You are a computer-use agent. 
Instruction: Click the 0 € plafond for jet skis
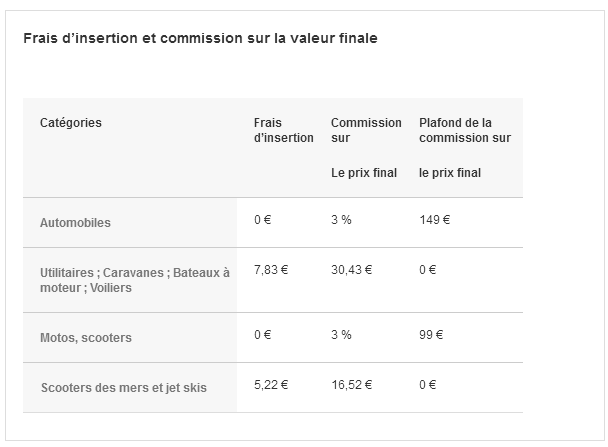427,385
